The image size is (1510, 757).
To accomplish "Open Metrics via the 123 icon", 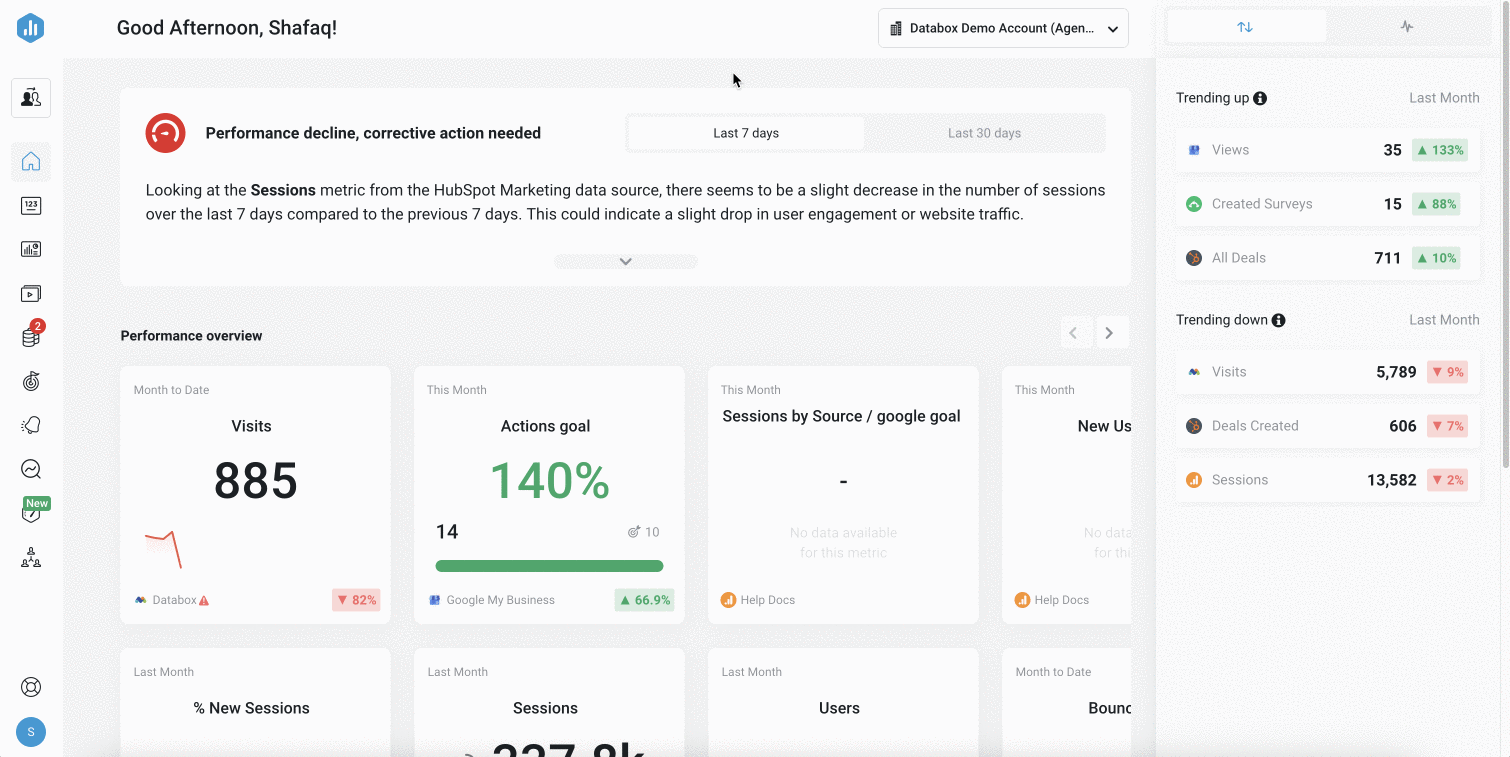I will coord(31,206).
